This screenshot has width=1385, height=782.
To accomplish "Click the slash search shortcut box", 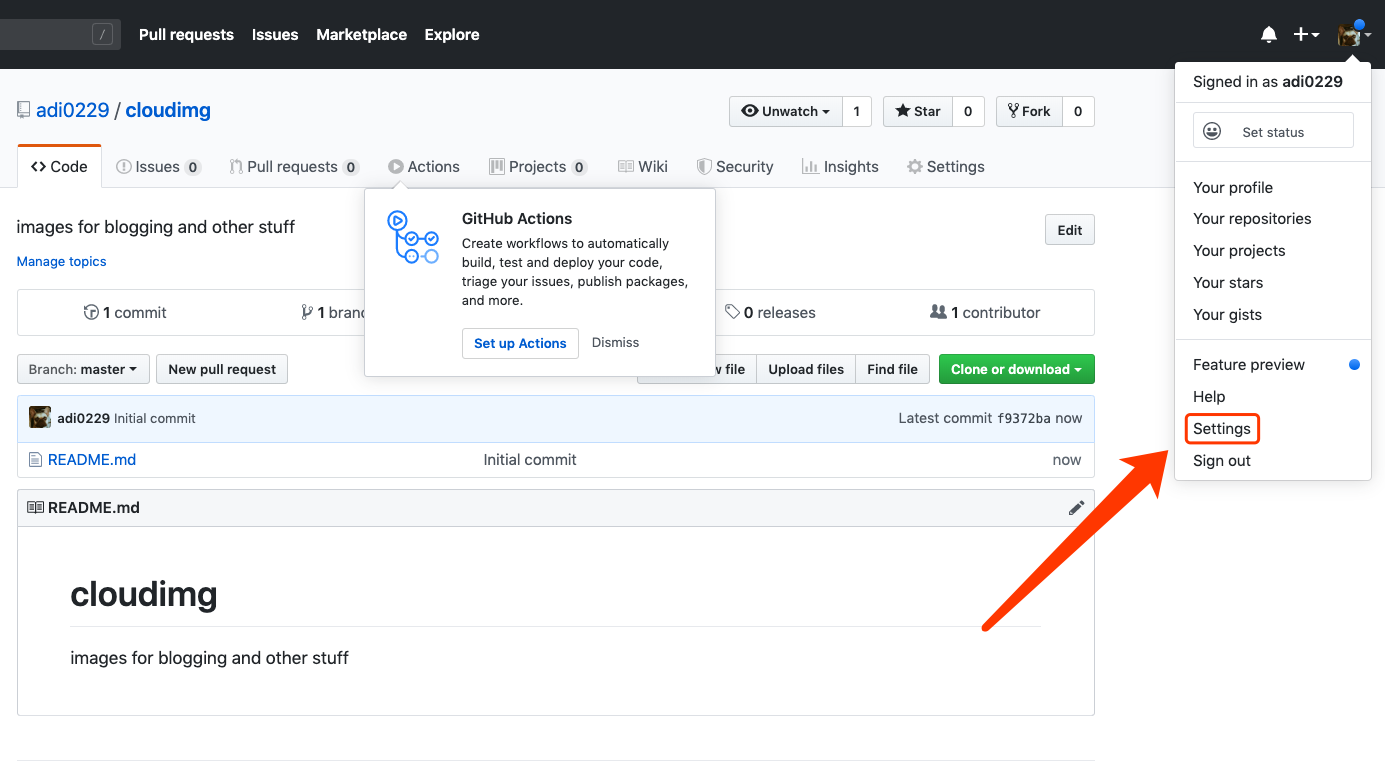I will point(102,35).
